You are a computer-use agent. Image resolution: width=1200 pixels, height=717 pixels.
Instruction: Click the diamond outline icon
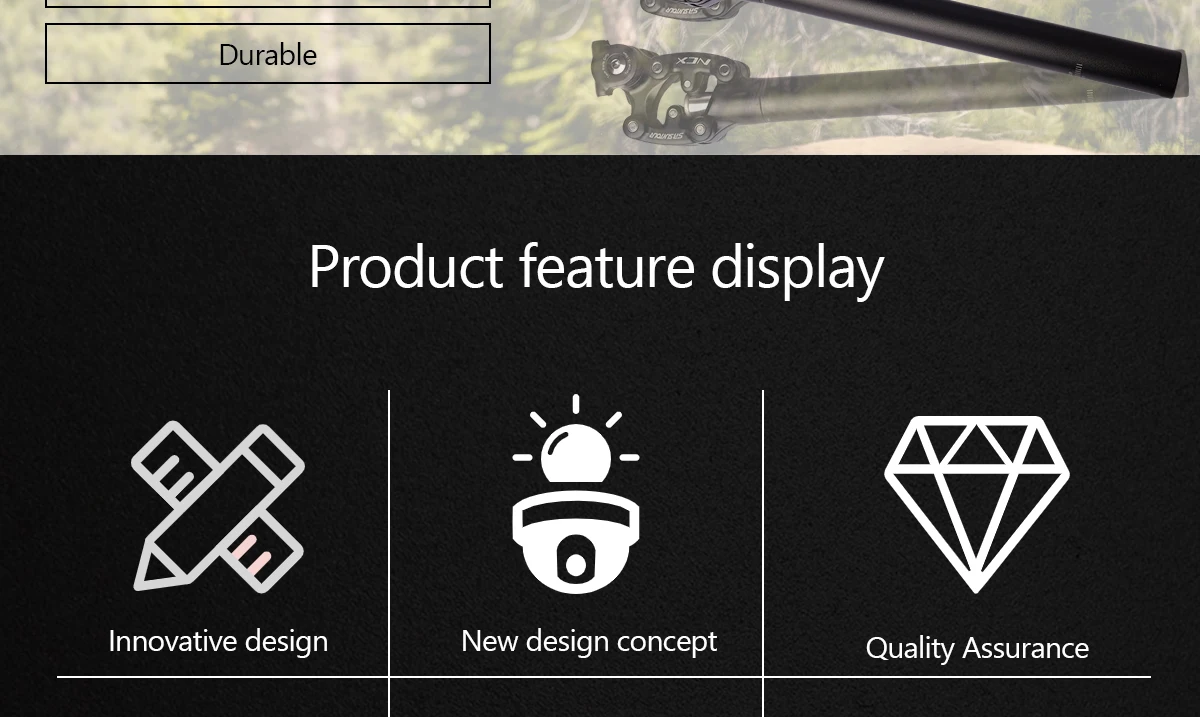tap(977, 505)
